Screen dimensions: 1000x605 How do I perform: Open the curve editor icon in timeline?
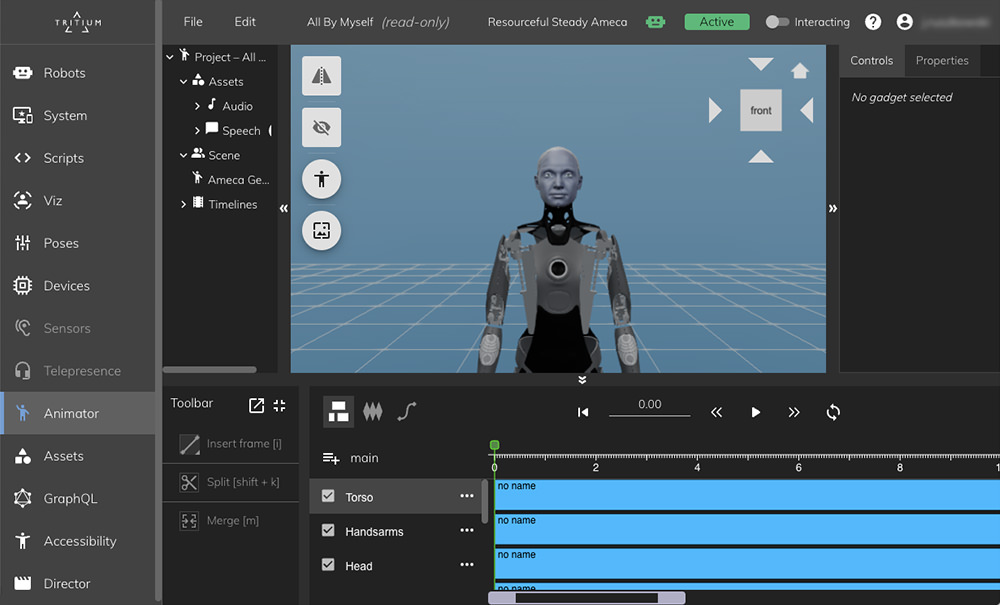pos(407,412)
